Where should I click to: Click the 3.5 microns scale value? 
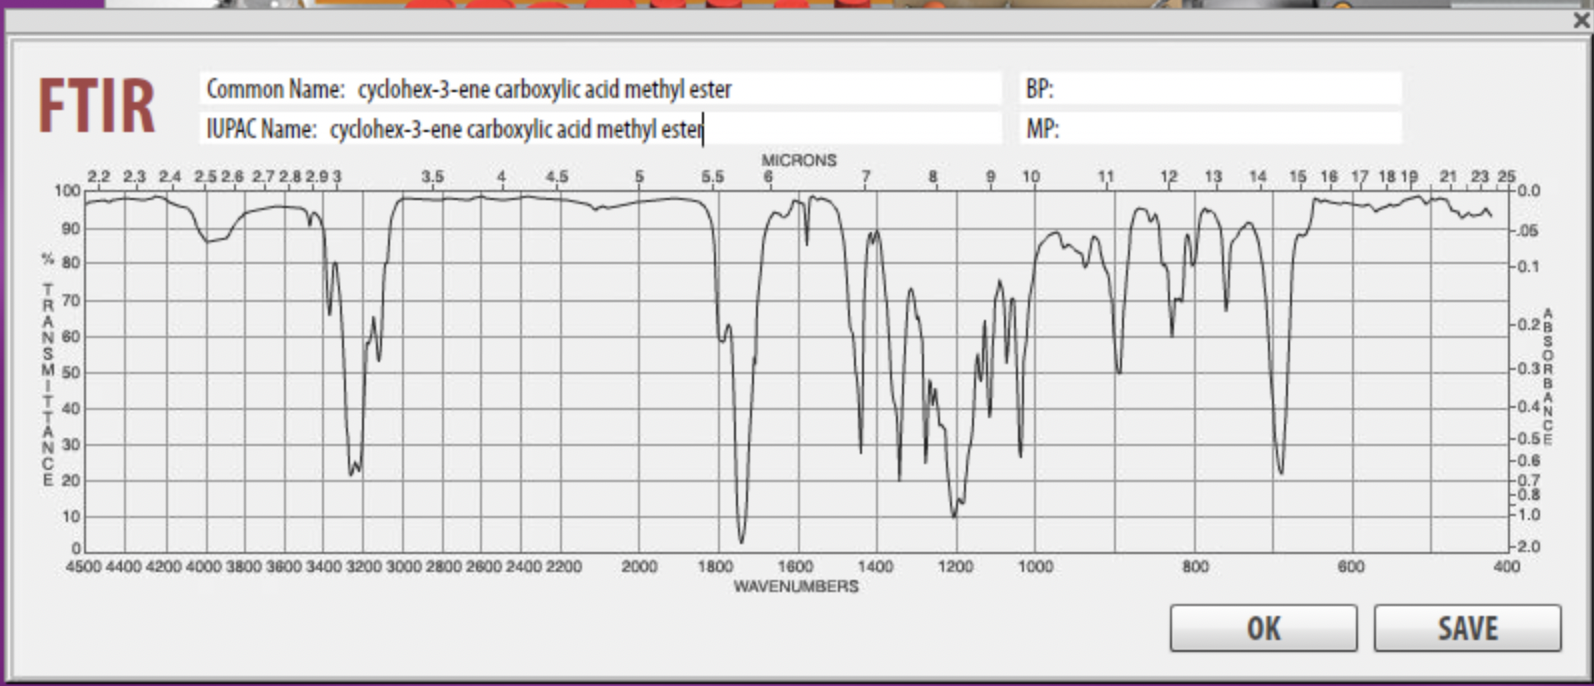pos(432,176)
